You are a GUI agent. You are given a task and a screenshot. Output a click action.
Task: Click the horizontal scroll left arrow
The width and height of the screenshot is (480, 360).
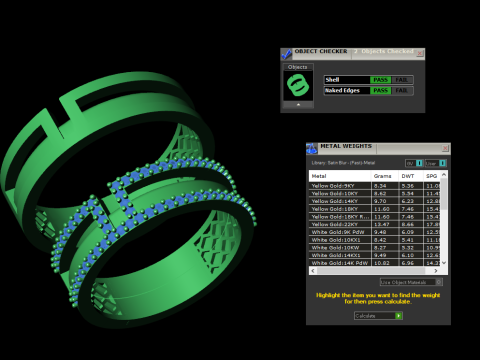313,271
